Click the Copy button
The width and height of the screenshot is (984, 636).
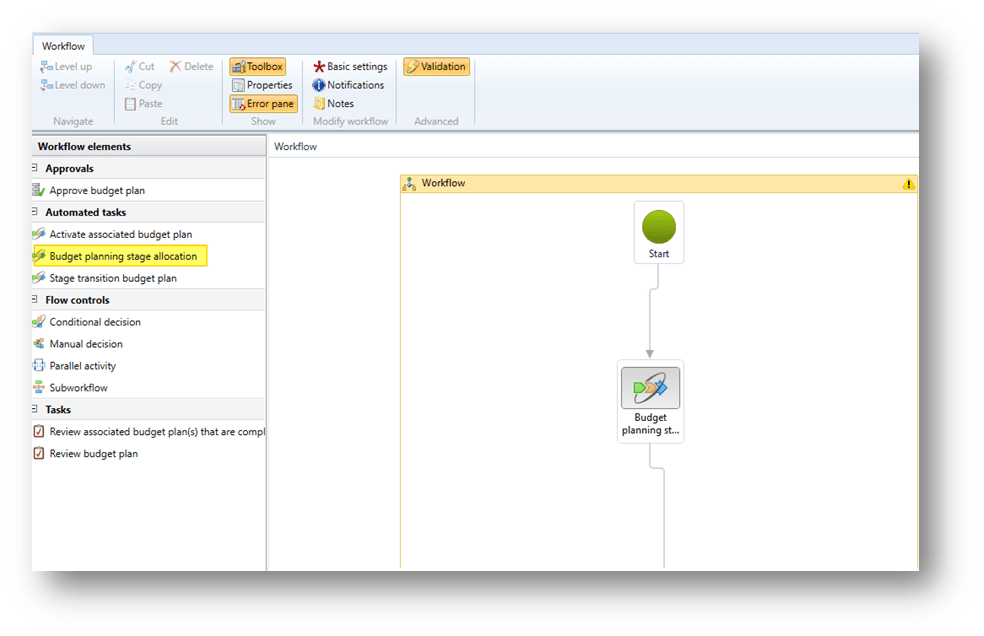144,85
